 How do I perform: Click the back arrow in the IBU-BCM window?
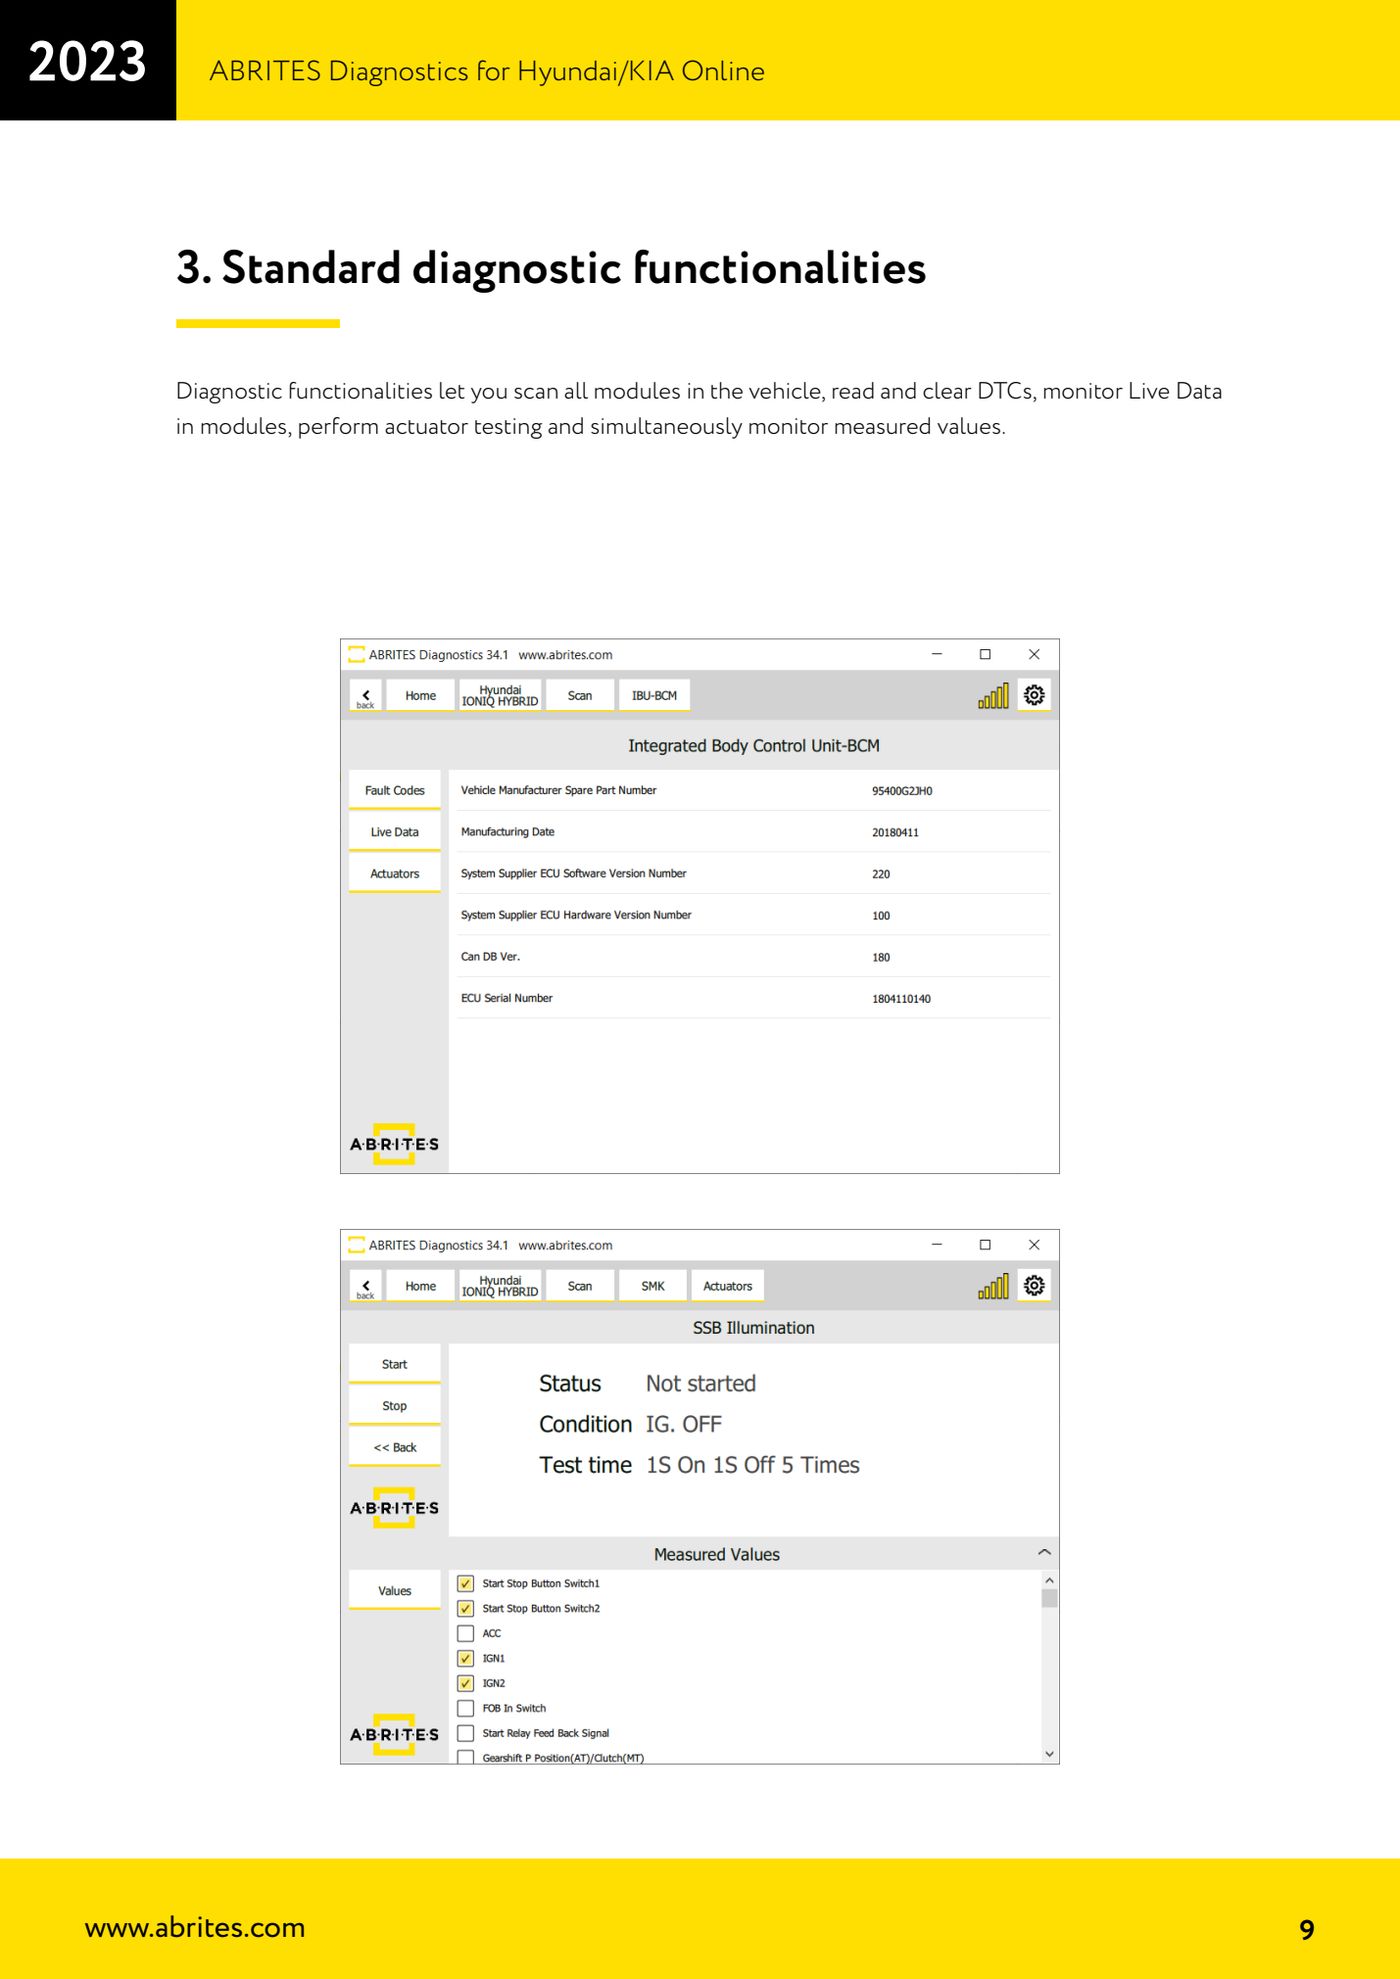click(x=366, y=696)
